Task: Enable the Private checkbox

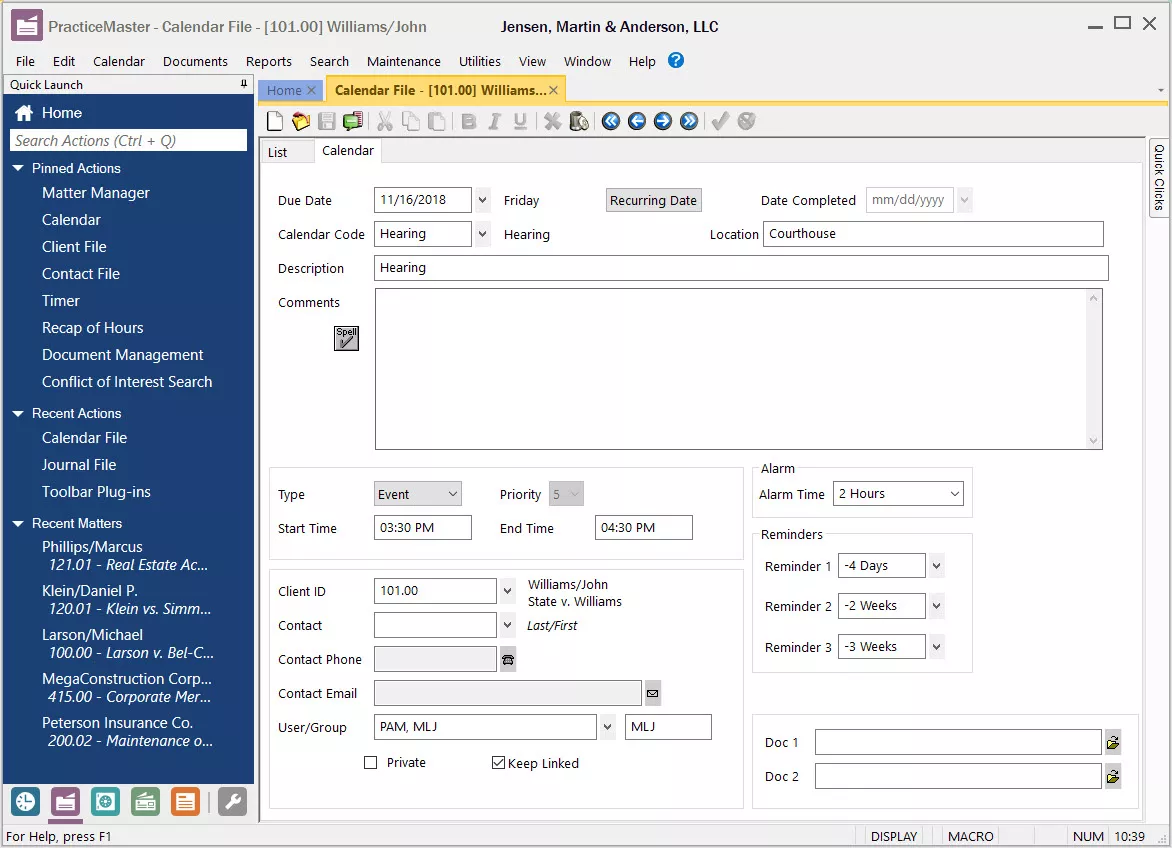Action: (x=371, y=763)
